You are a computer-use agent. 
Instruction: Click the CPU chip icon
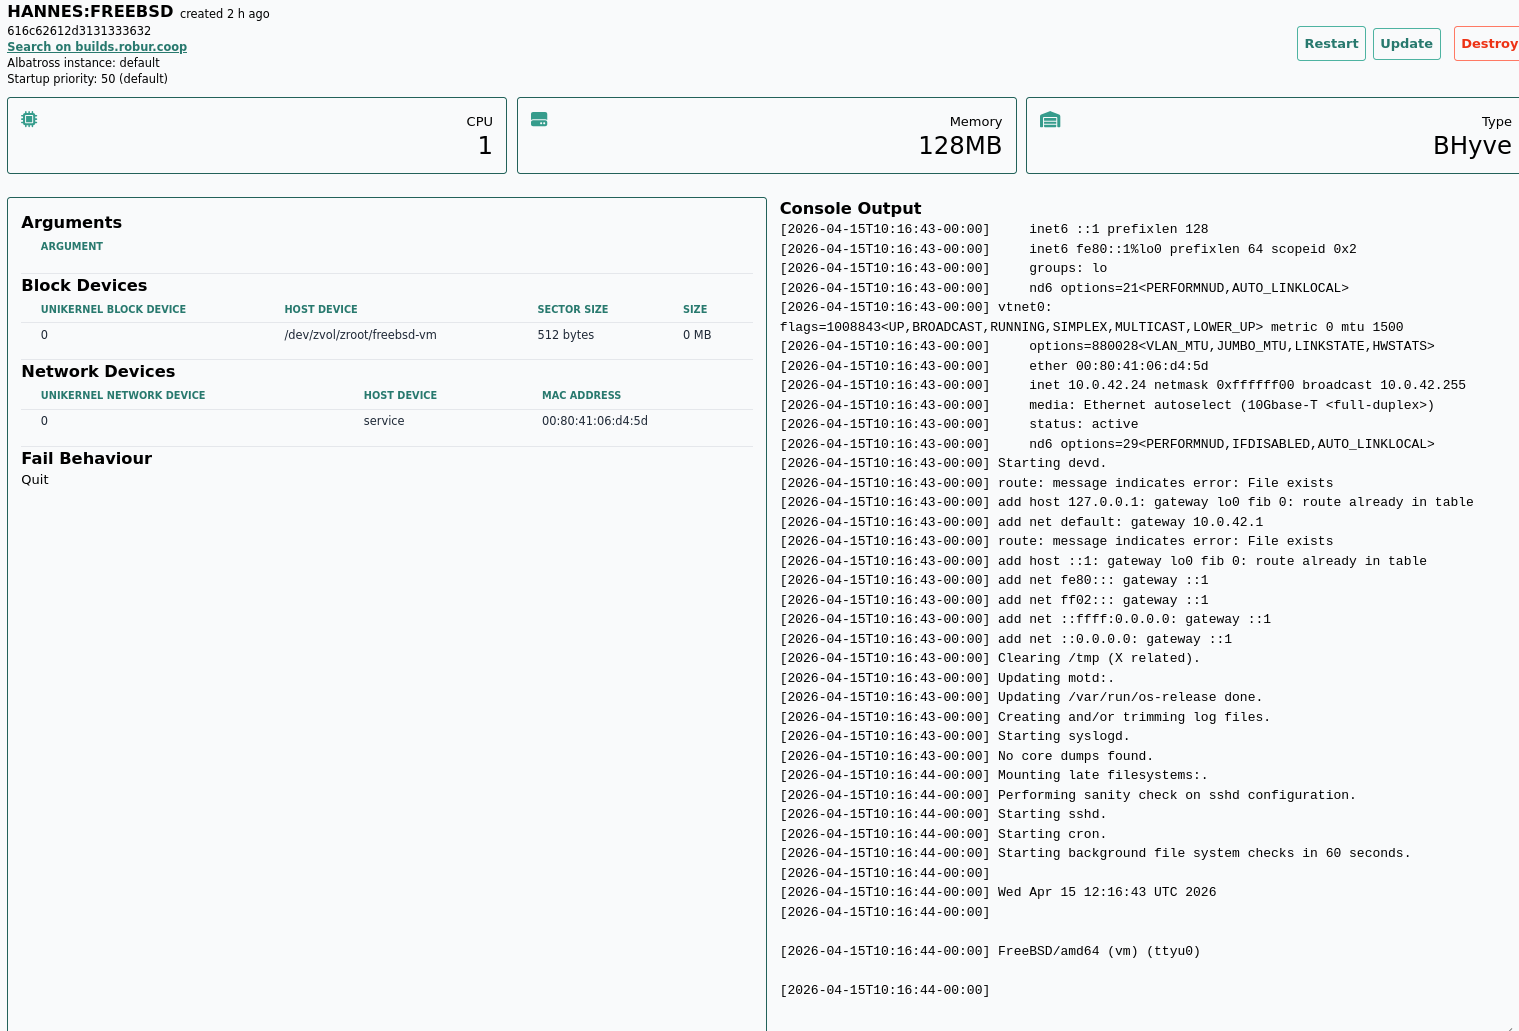[x=28, y=118]
